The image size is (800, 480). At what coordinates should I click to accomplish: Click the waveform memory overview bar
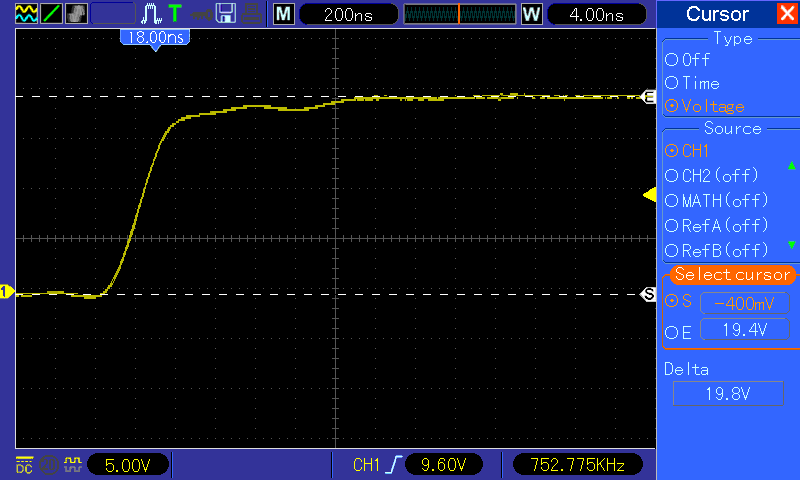coord(460,14)
